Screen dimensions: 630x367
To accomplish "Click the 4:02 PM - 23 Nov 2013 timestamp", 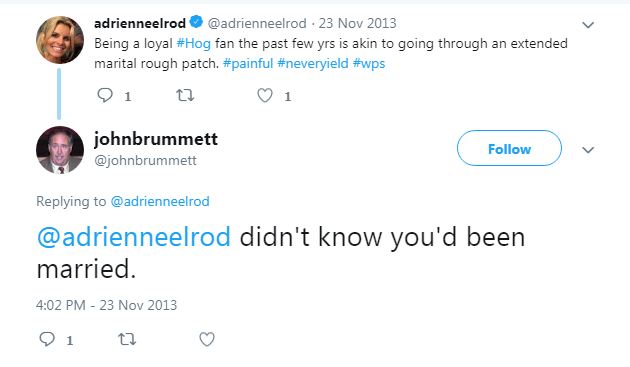I will (x=106, y=305).
